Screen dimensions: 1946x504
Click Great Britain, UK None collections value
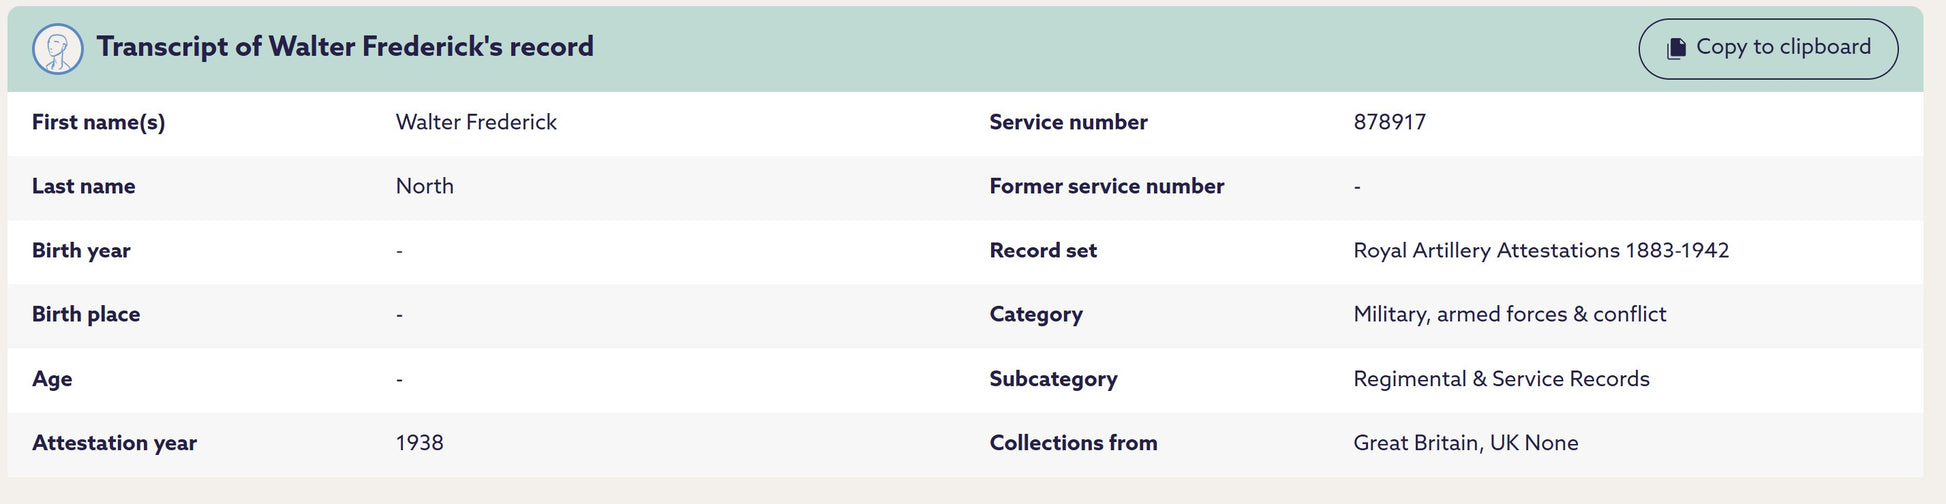click(x=1465, y=443)
